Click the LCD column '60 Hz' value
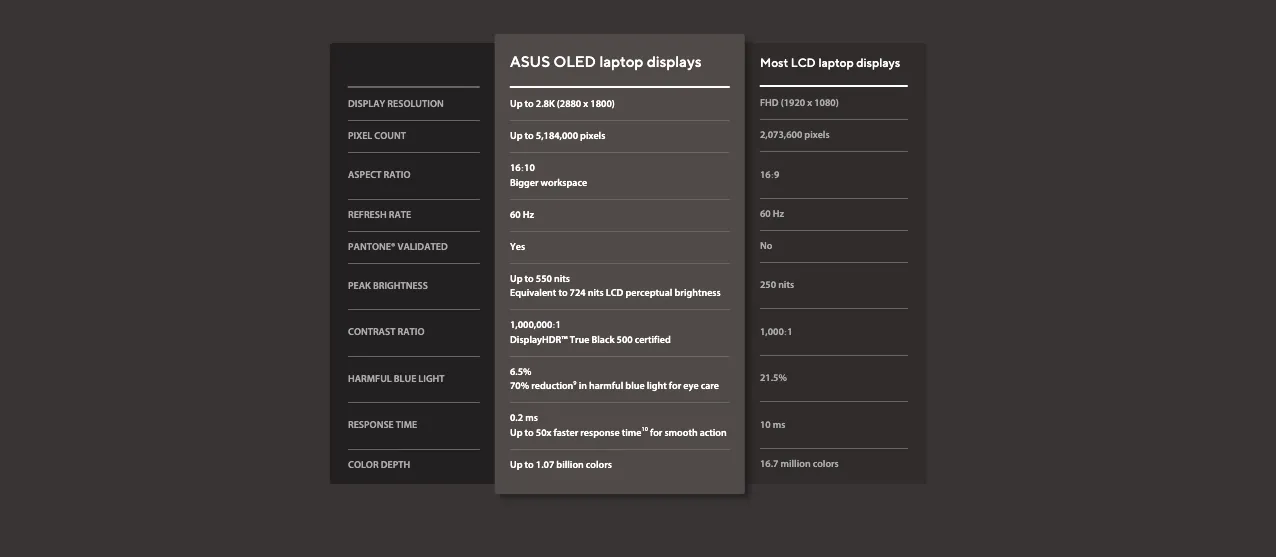 coord(772,214)
